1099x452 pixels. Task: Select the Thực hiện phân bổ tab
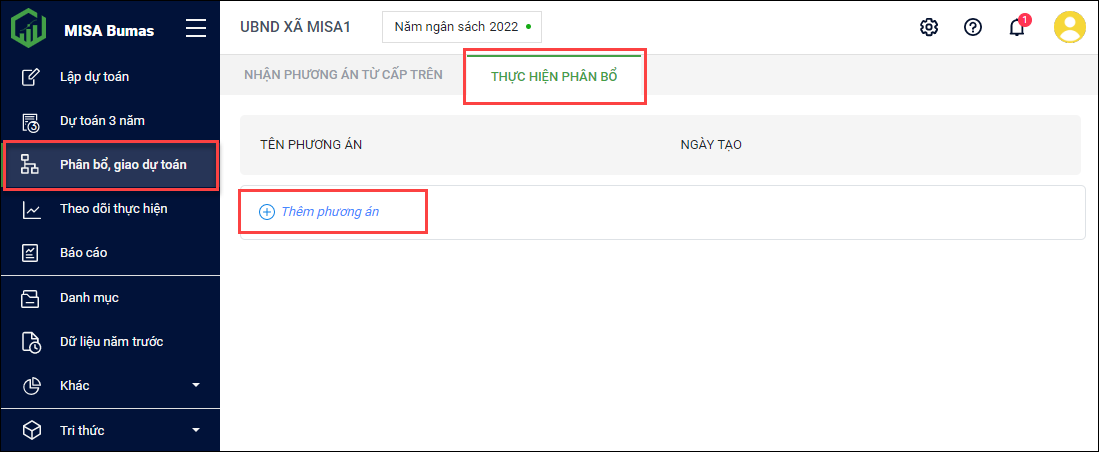[554, 76]
